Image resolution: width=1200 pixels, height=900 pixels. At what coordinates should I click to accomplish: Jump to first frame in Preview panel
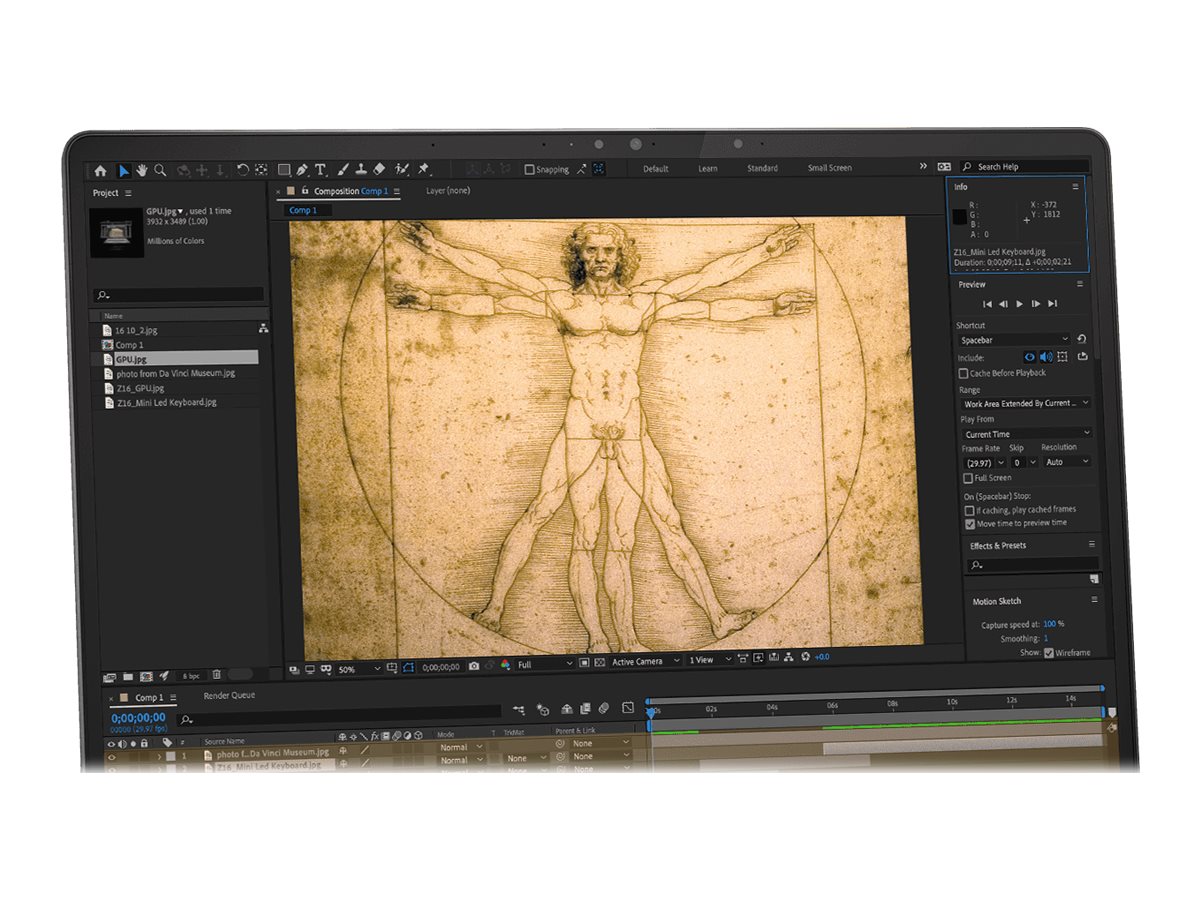tap(988, 304)
